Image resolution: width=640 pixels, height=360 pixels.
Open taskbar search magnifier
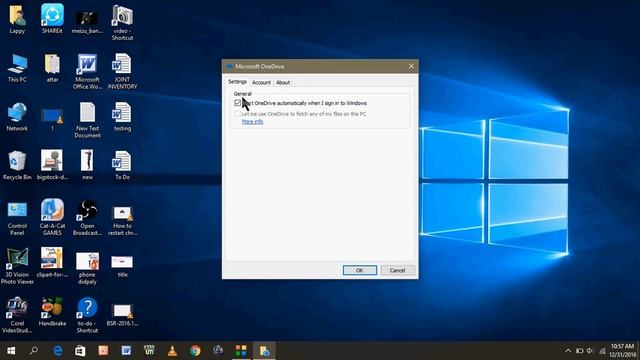click(34, 351)
